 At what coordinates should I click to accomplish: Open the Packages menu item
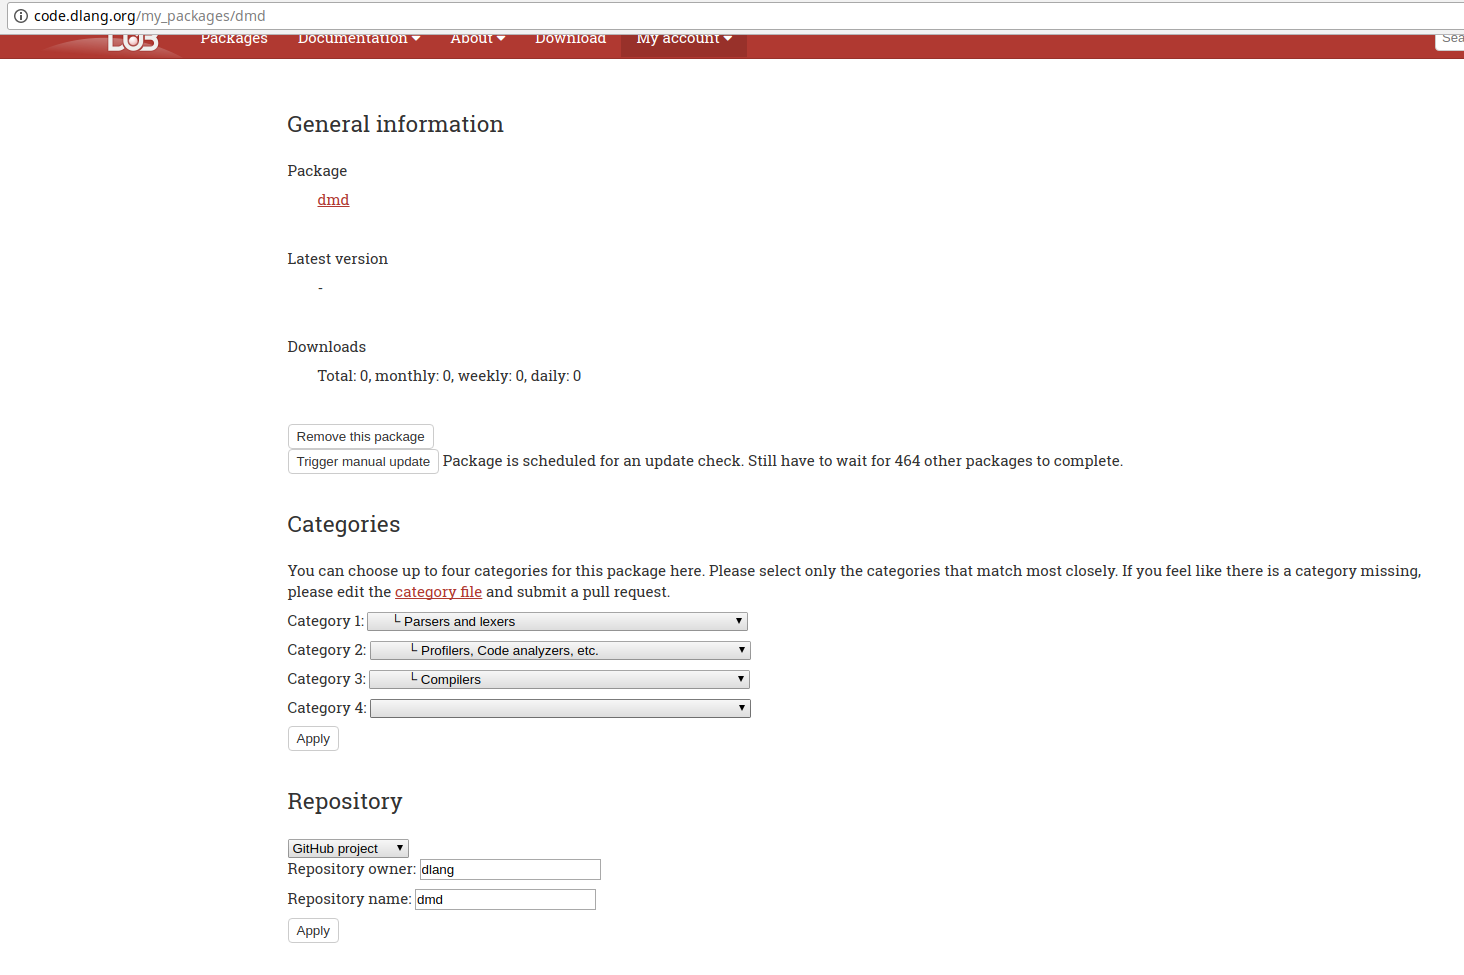[234, 40]
